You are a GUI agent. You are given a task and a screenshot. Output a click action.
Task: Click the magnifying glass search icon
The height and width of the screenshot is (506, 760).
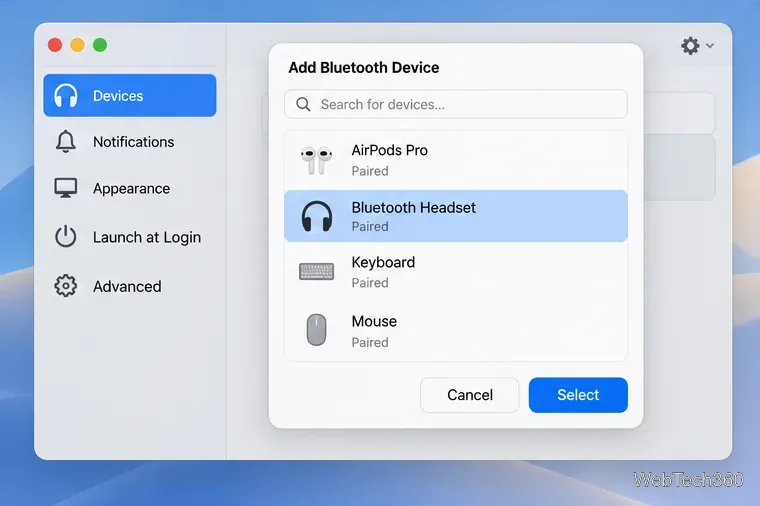coord(303,104)
